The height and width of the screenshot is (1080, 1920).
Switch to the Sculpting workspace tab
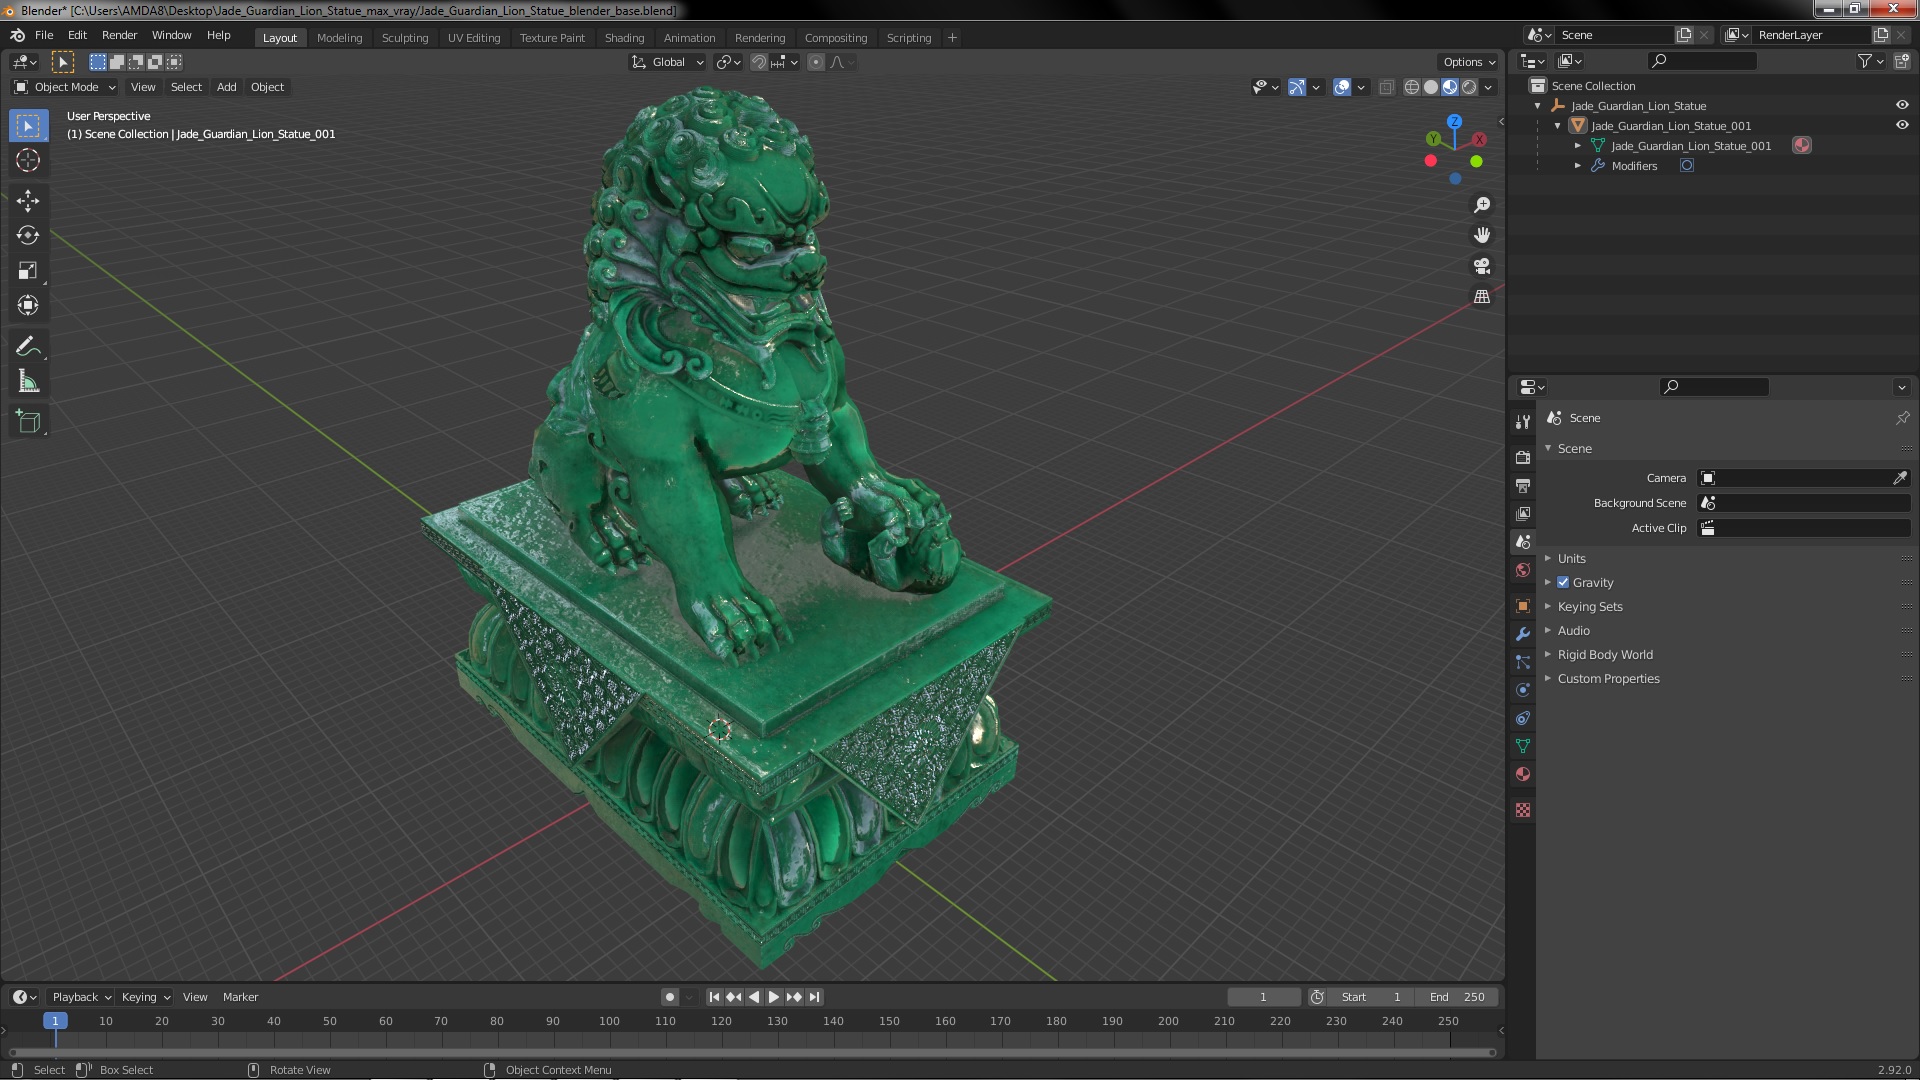point(405,38)
